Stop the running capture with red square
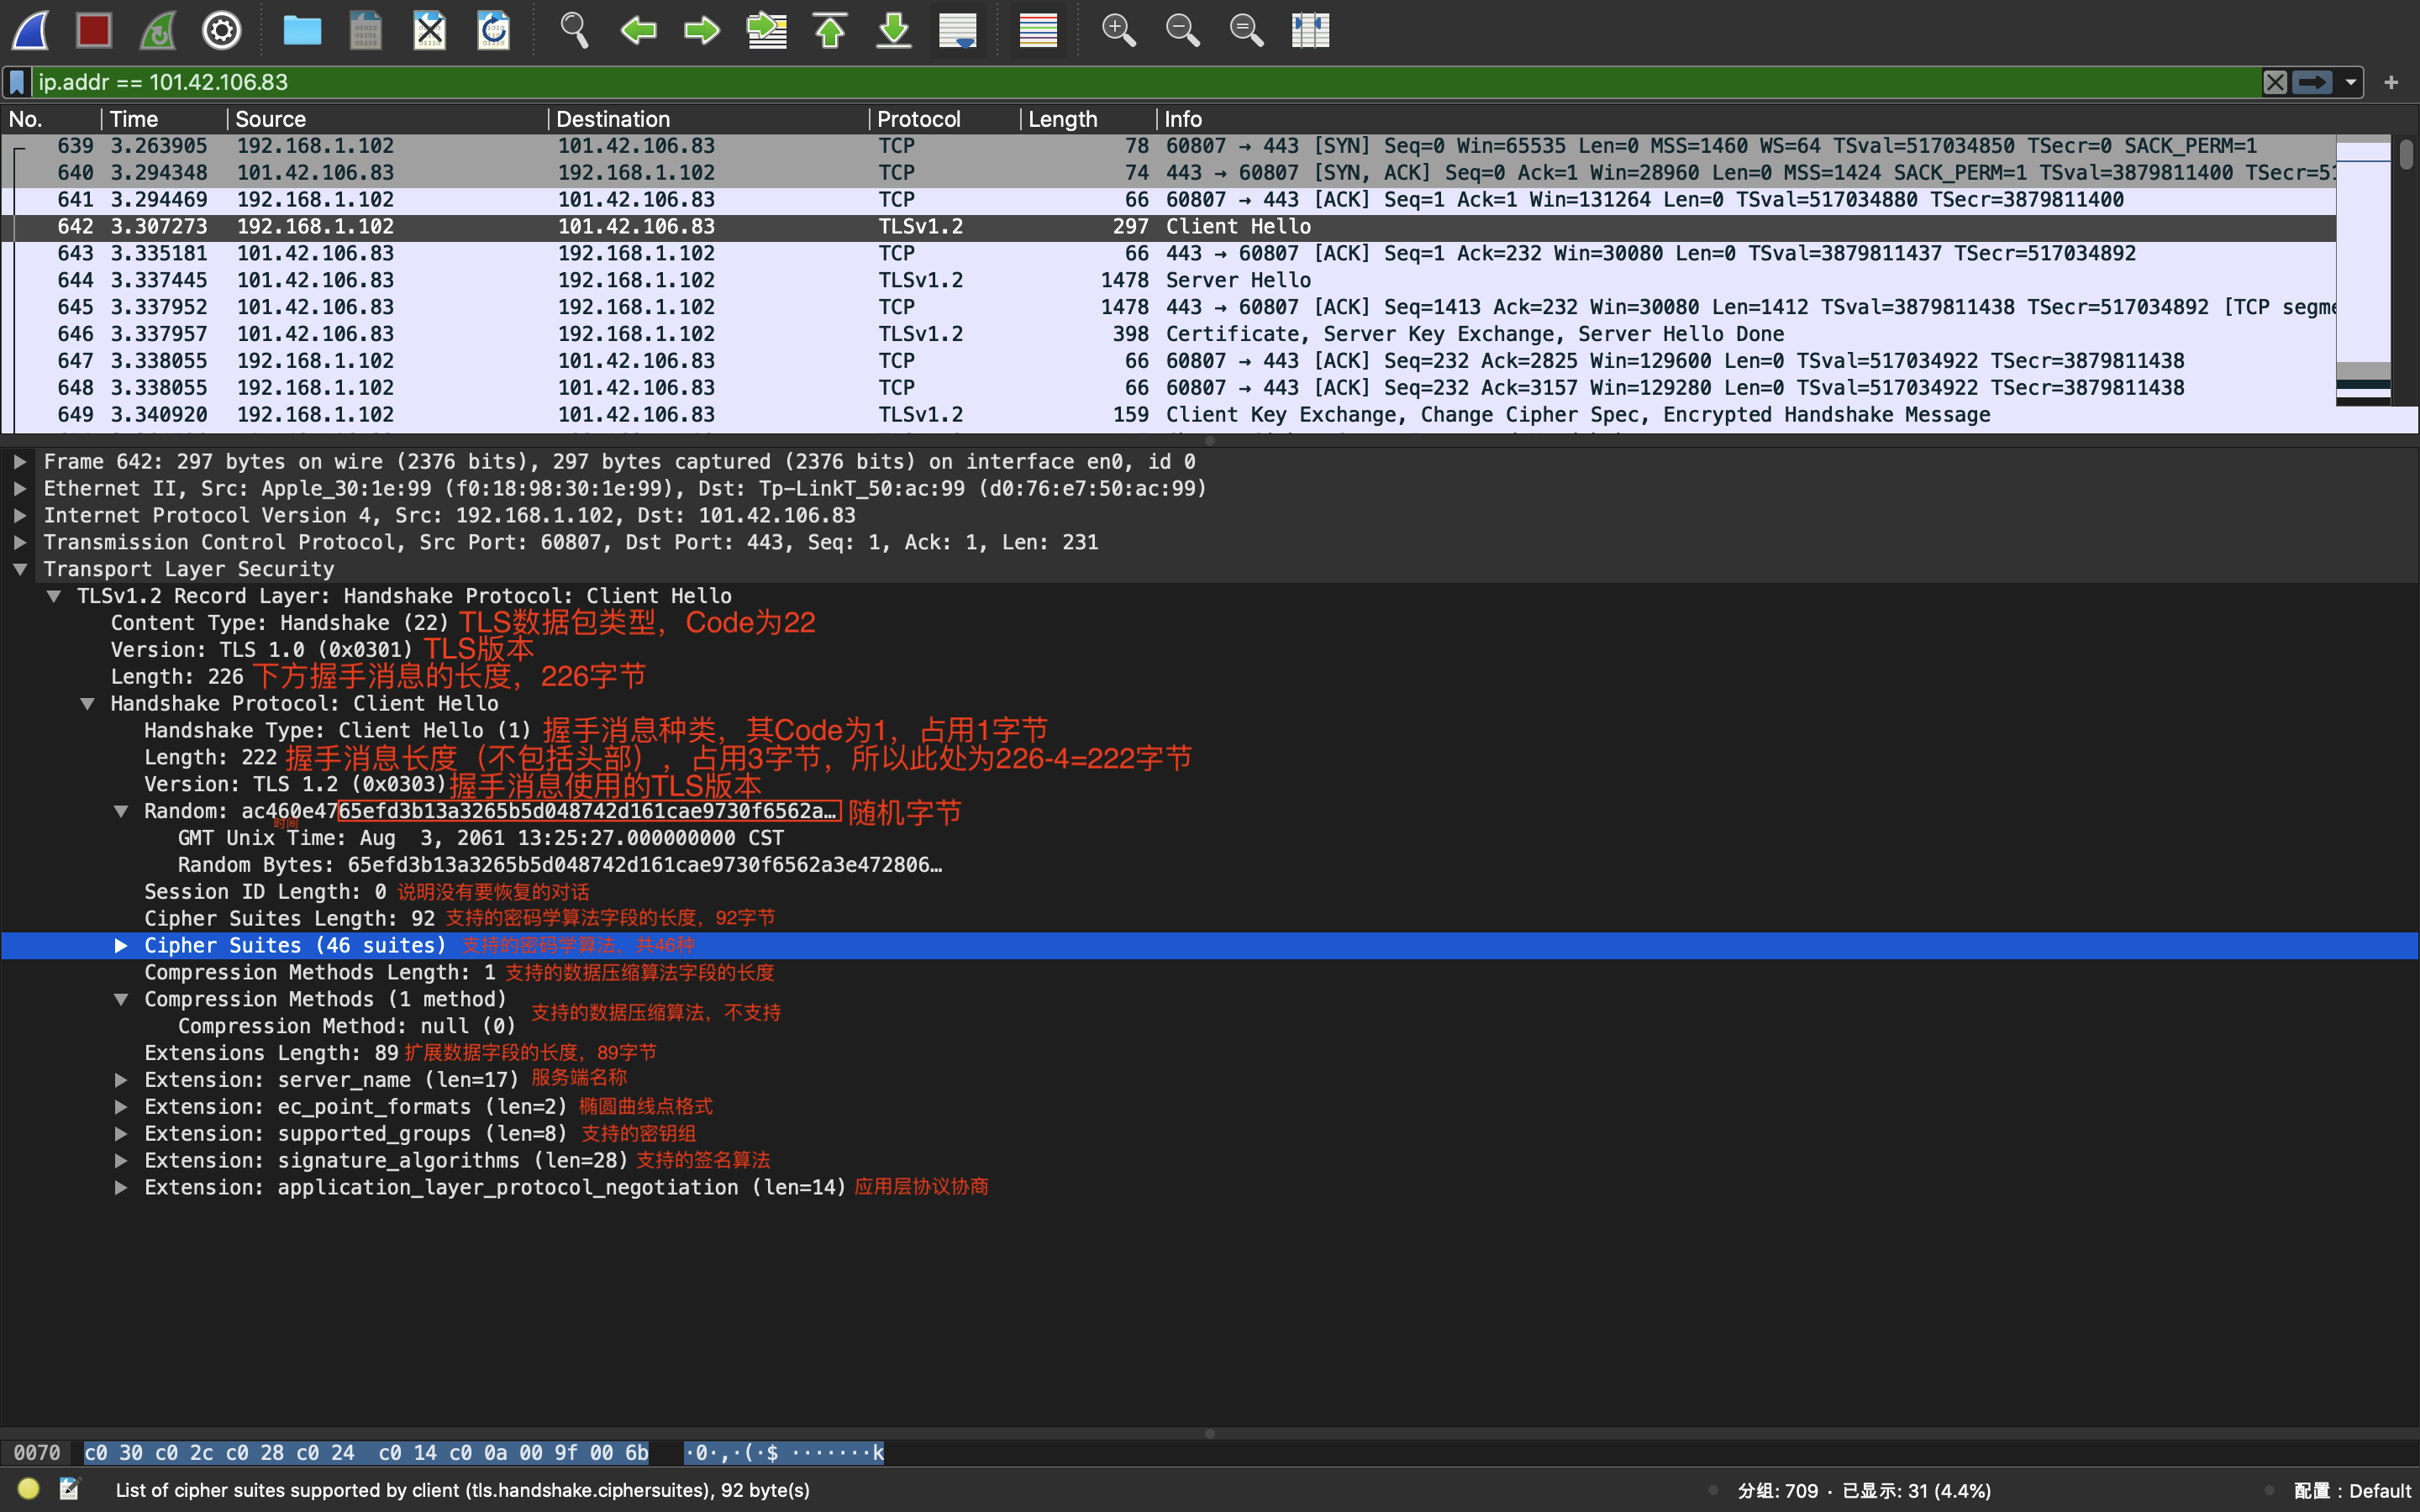 coord(94,30)
